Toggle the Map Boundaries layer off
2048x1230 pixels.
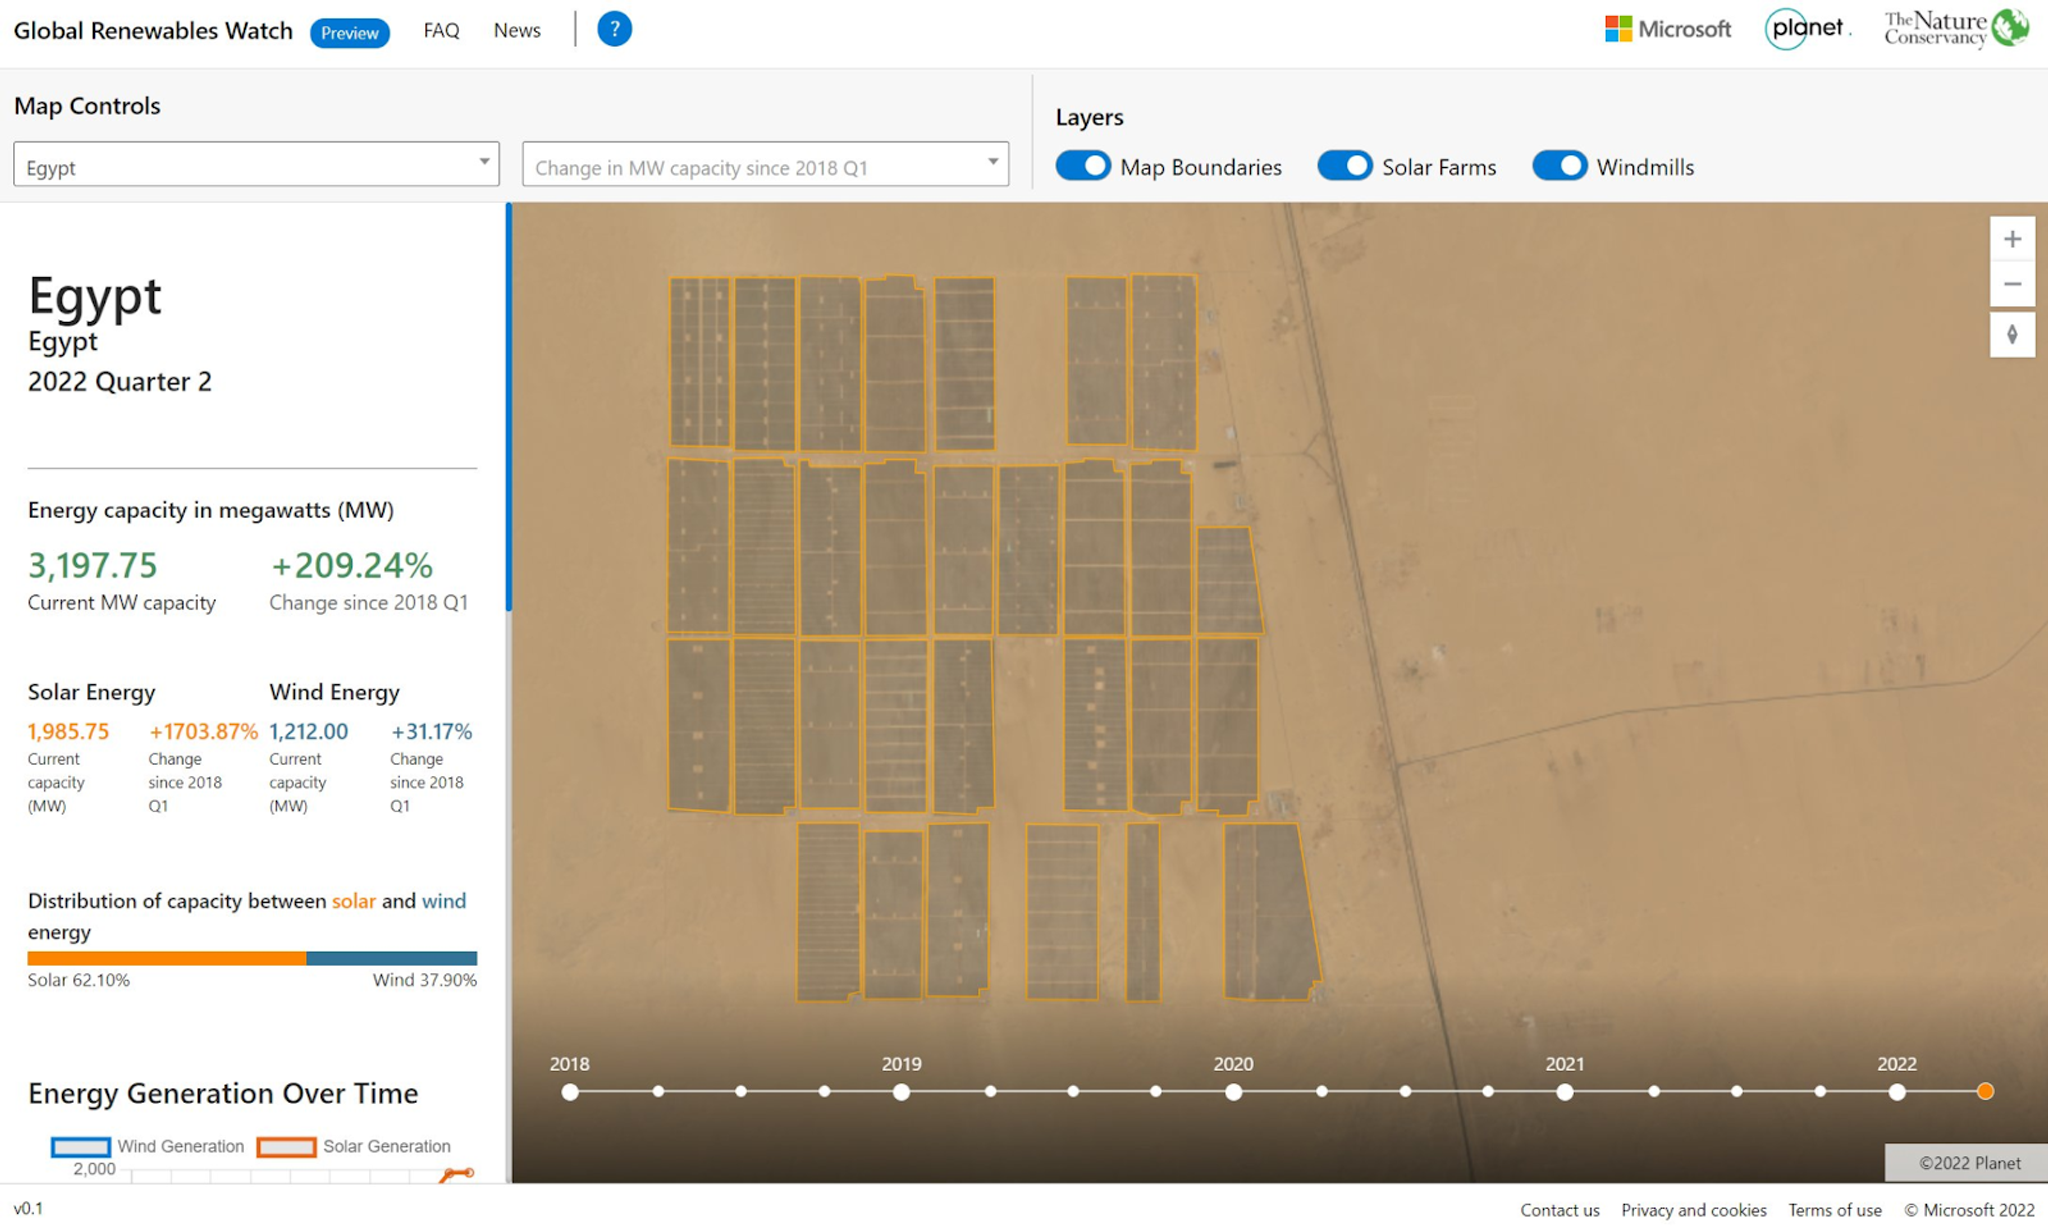[x=1083, y=166]
